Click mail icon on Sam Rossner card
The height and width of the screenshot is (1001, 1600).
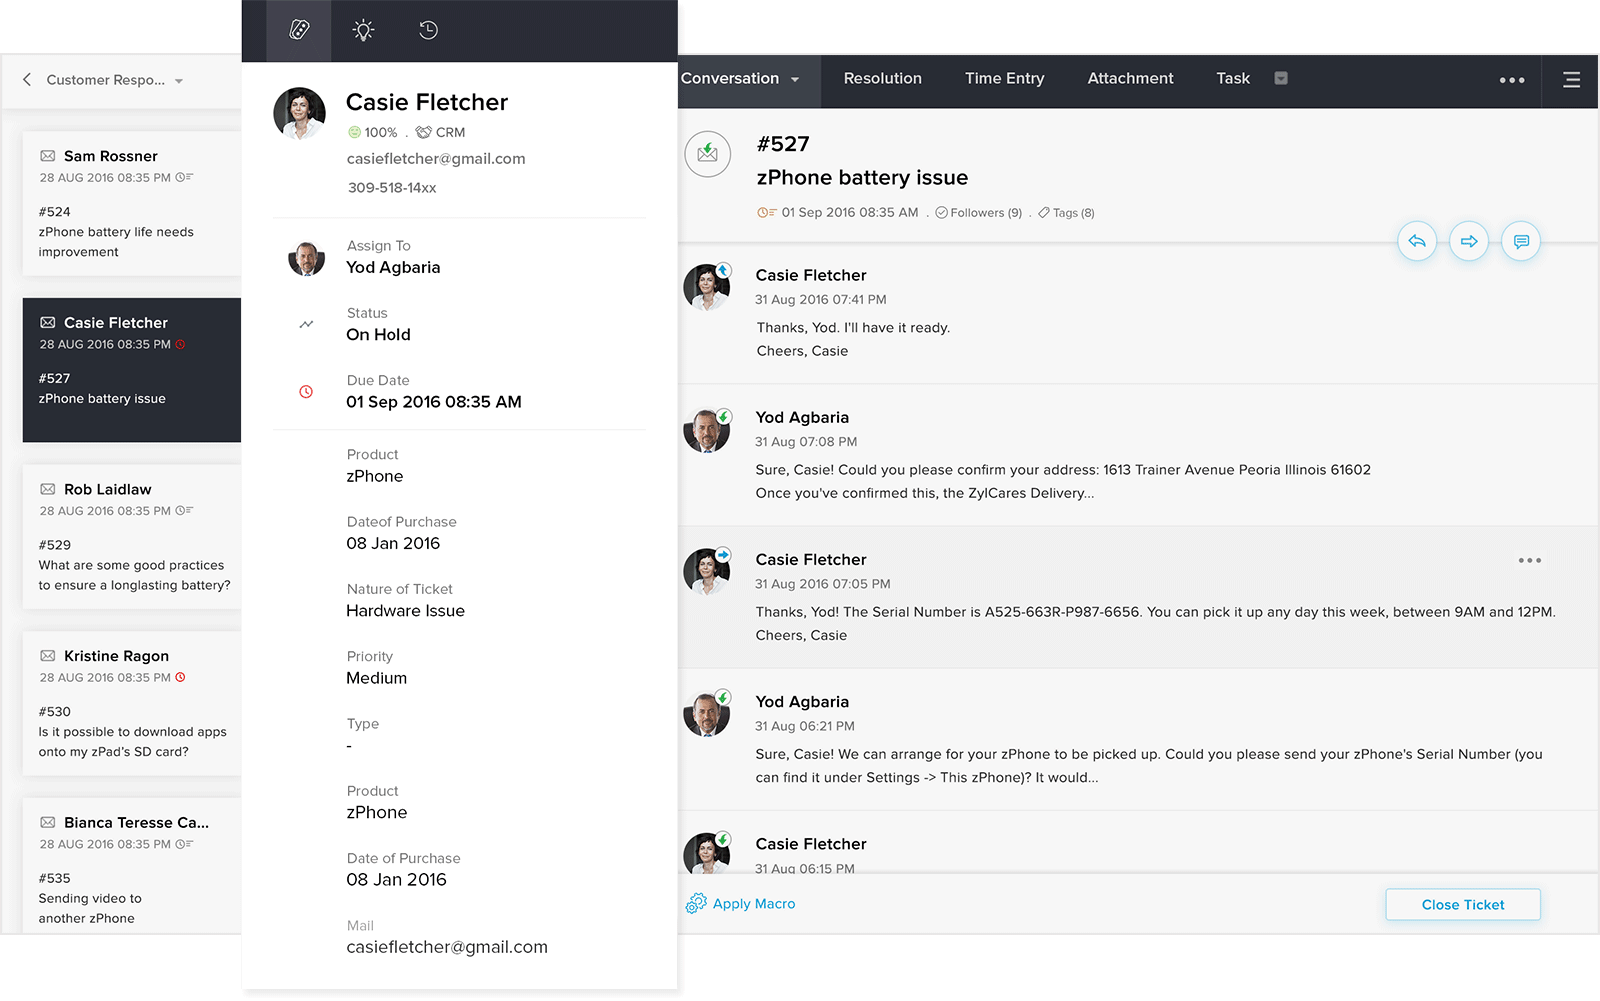[48, 156]
